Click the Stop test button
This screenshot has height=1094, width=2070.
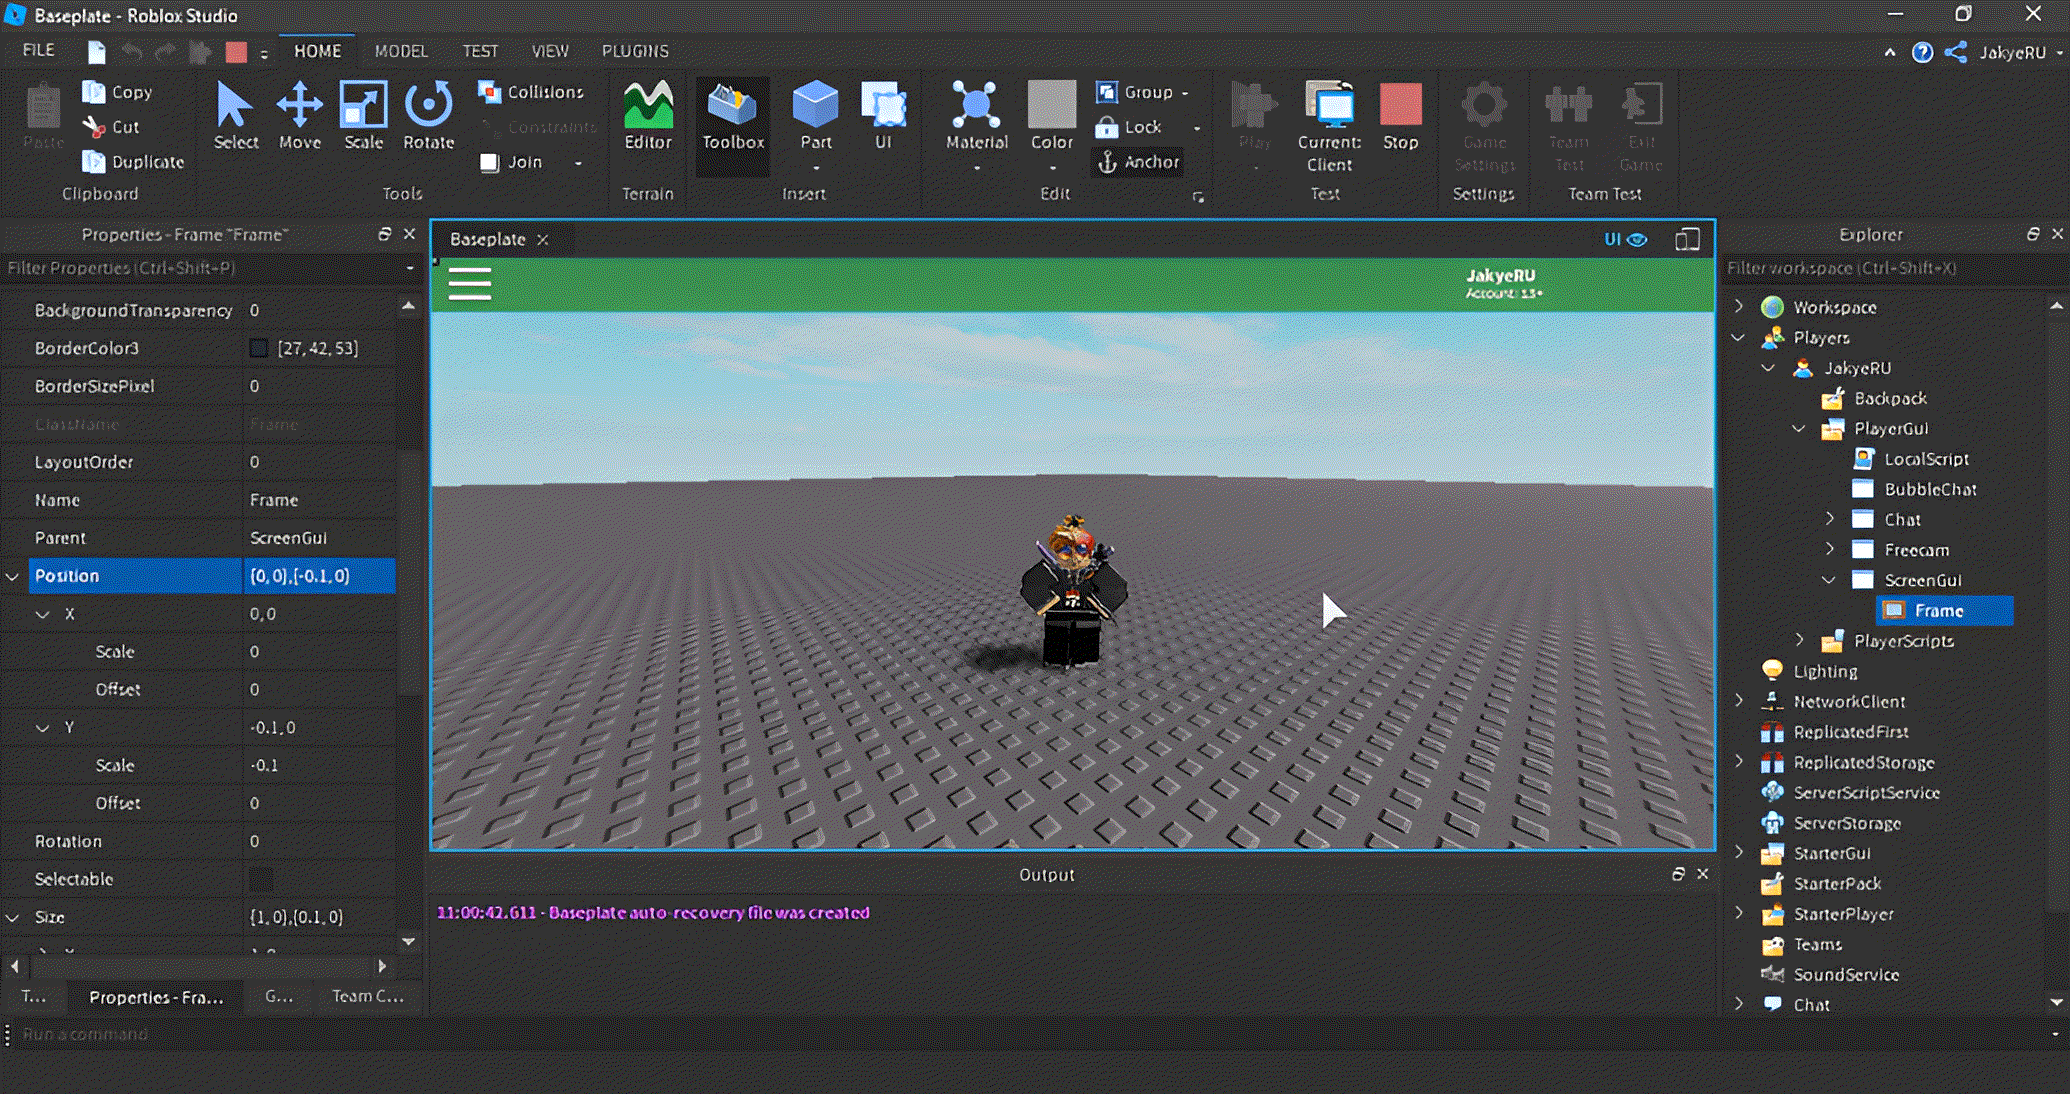(1400, 116)
